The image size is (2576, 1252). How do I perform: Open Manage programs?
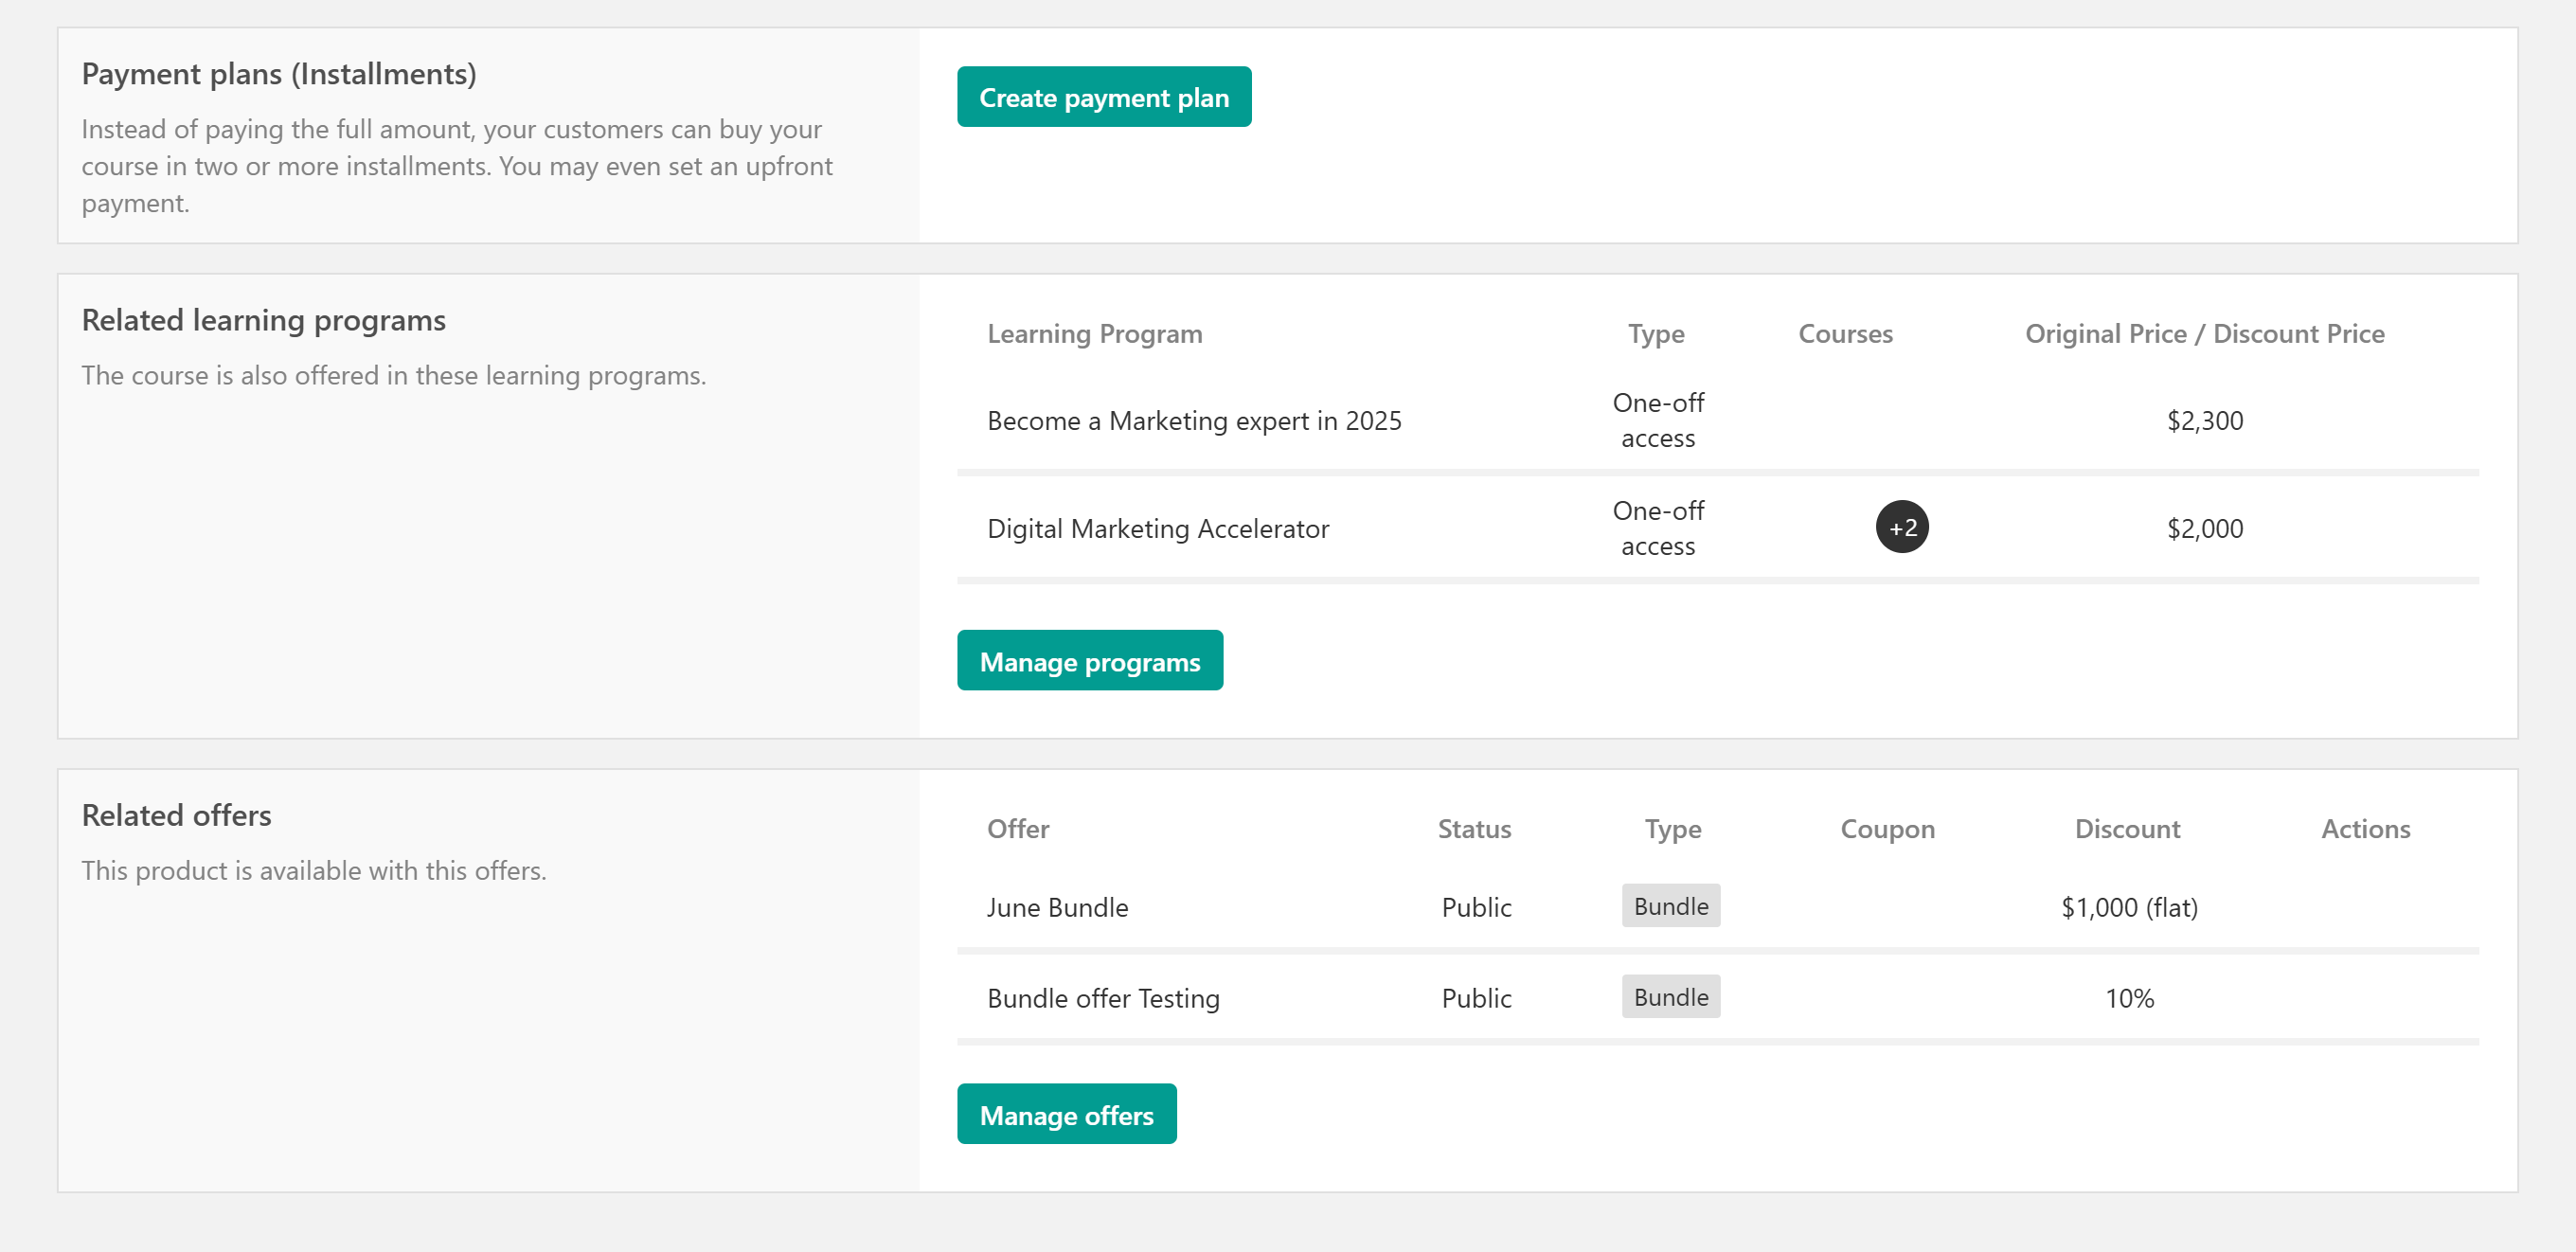(1089, 661)
